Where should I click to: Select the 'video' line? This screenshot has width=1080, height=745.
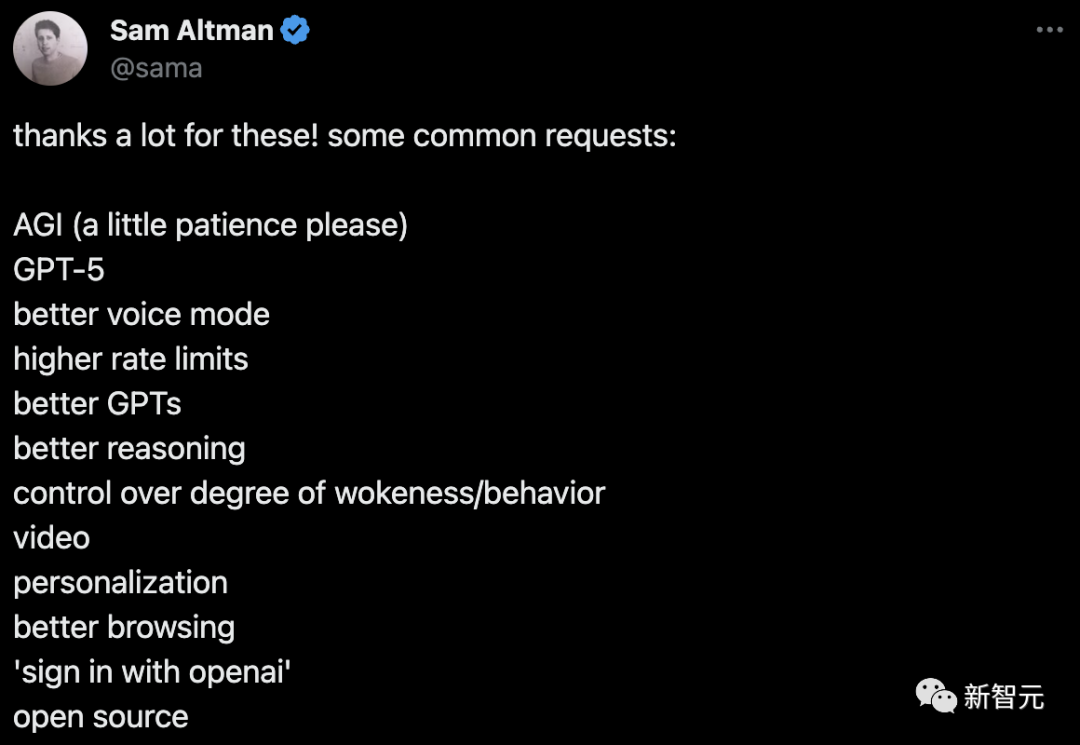(x=52, y=538)
